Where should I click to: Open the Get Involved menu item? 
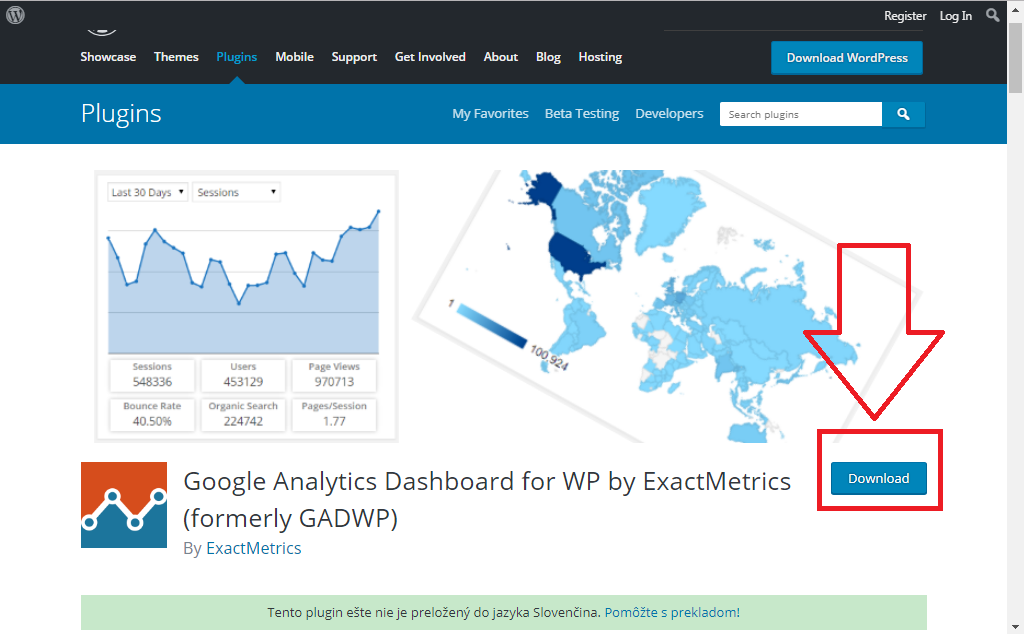430,57
